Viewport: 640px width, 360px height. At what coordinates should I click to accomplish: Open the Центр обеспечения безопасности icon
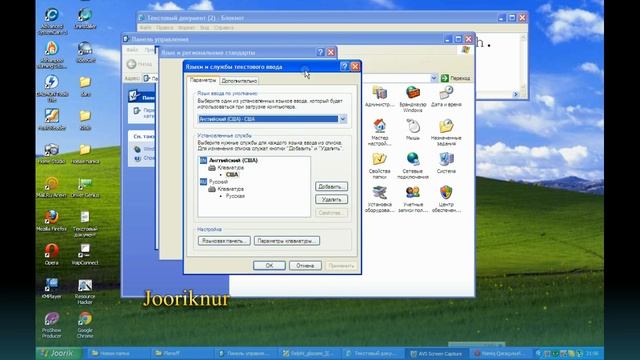tap(446, 199)
